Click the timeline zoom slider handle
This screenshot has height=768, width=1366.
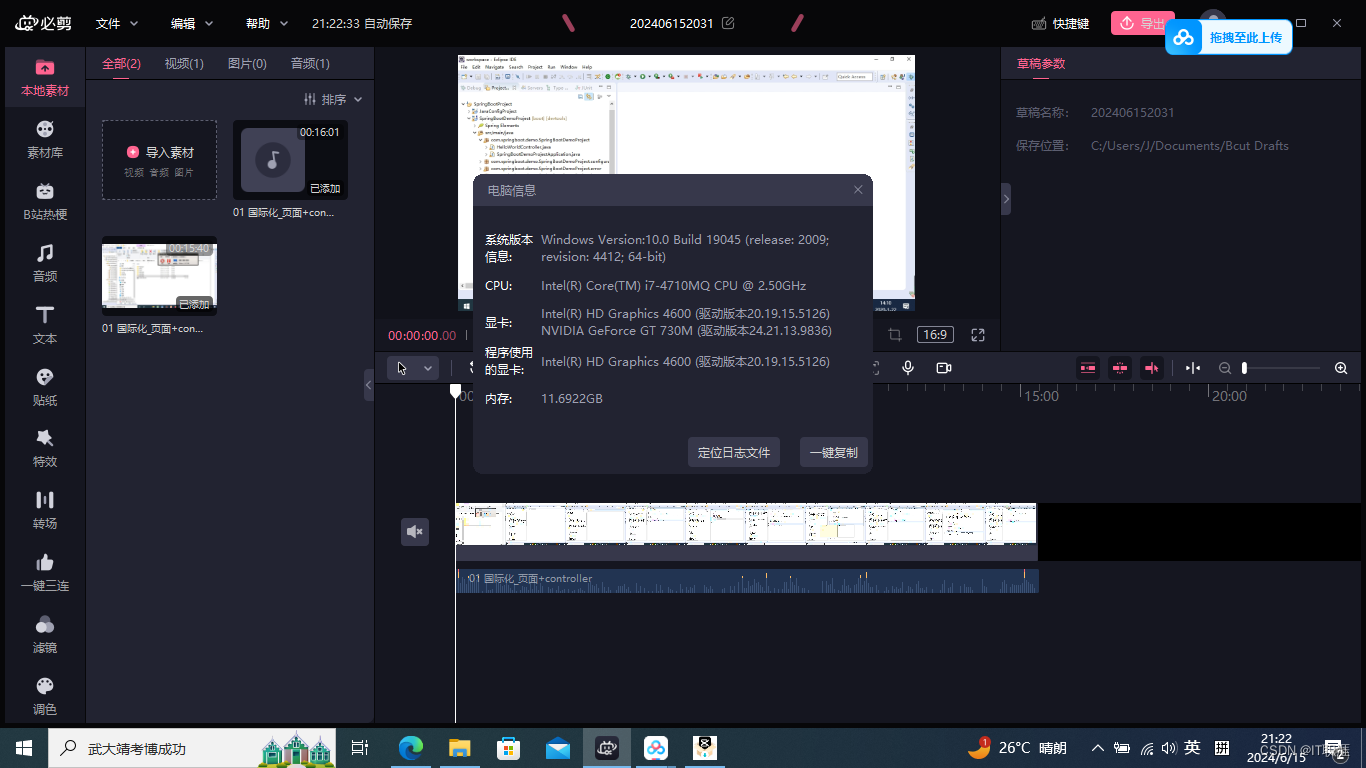[x=1244, y=368]
